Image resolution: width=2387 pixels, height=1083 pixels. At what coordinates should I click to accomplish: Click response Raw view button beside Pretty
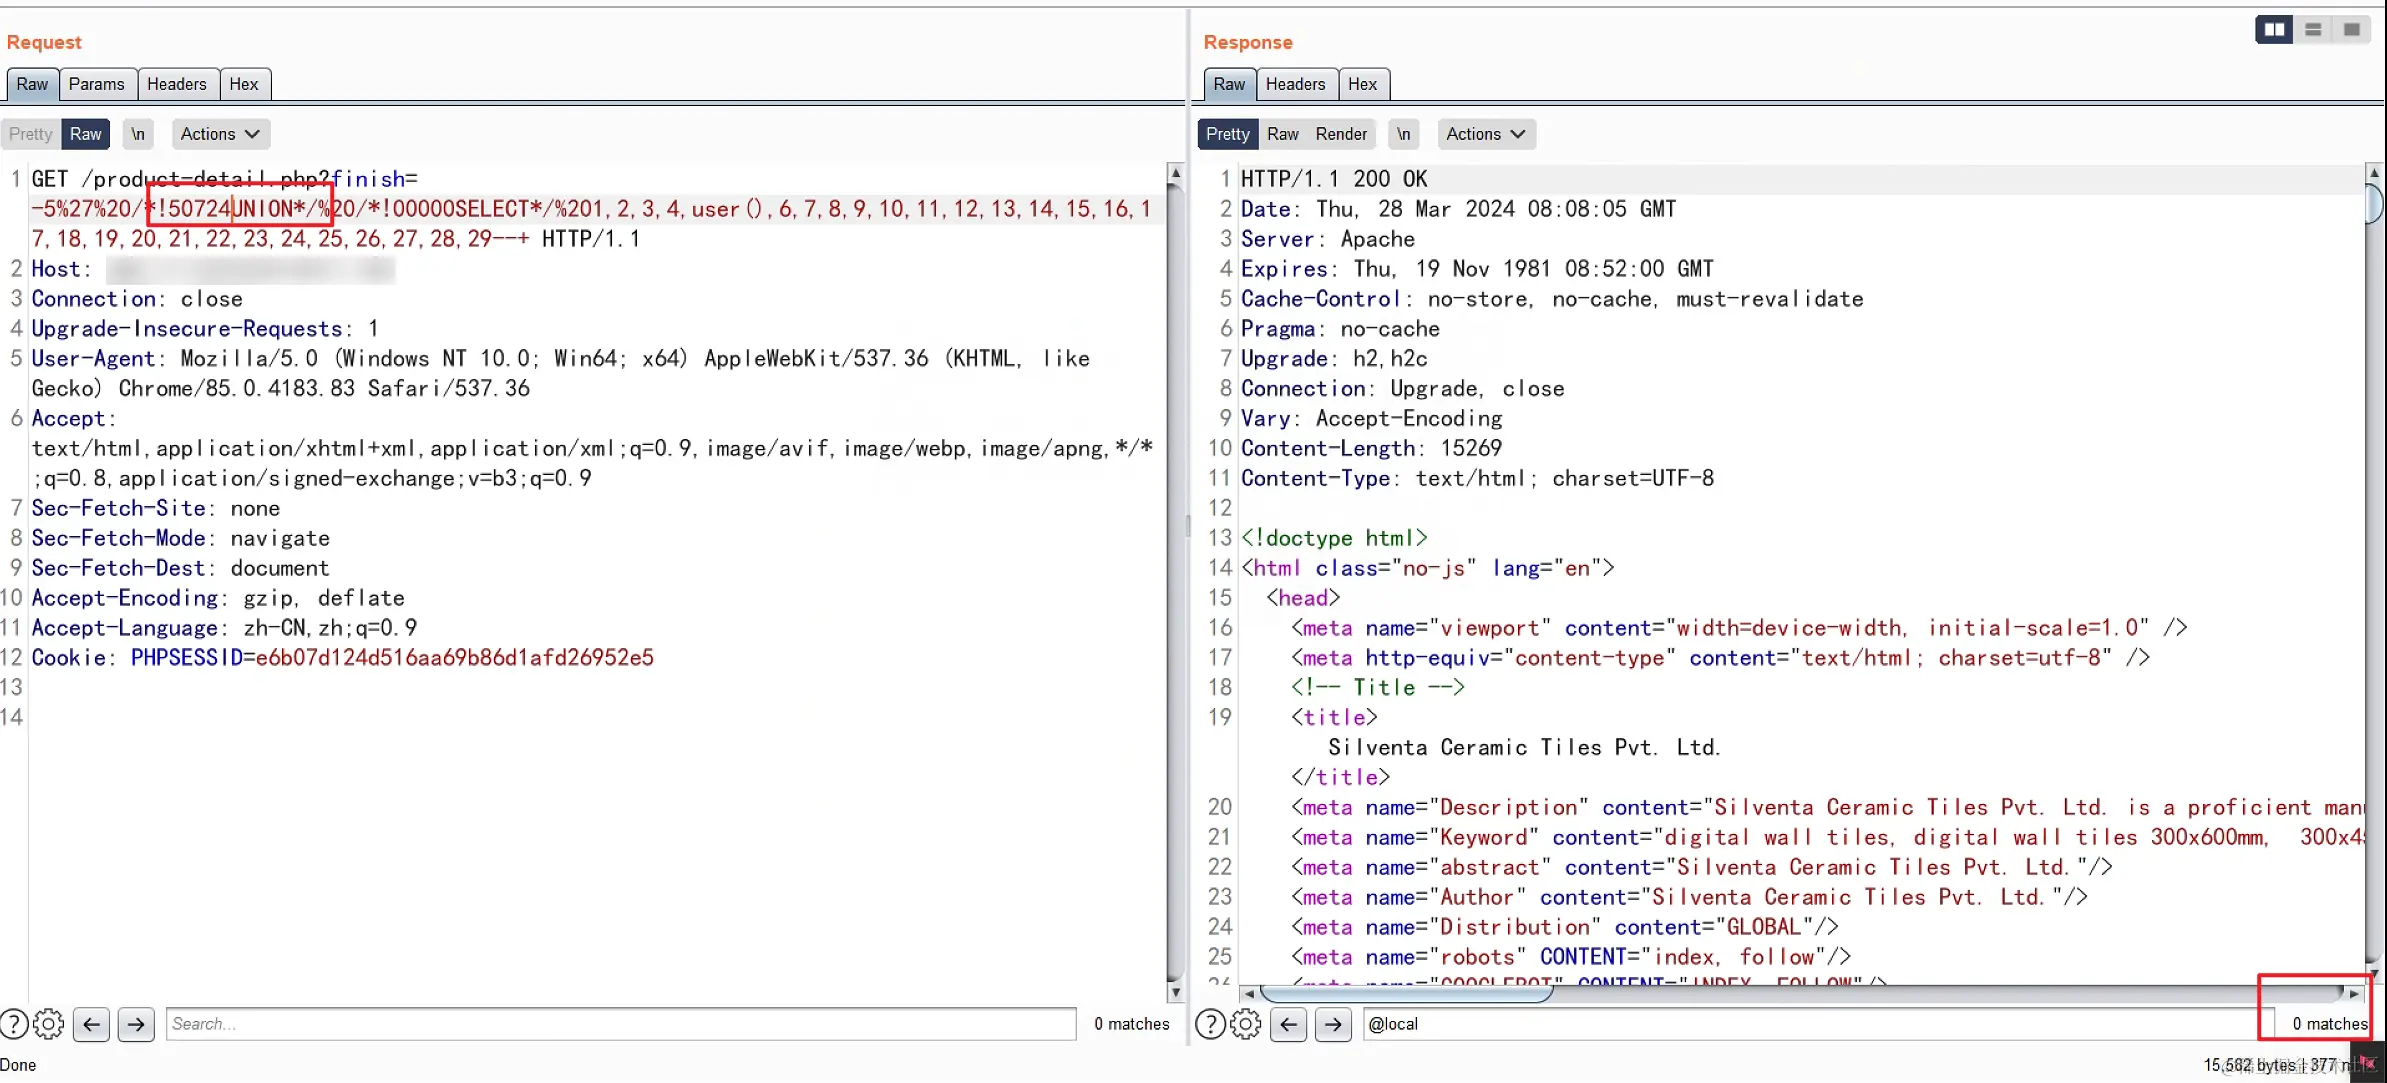tap(1283, 134)
